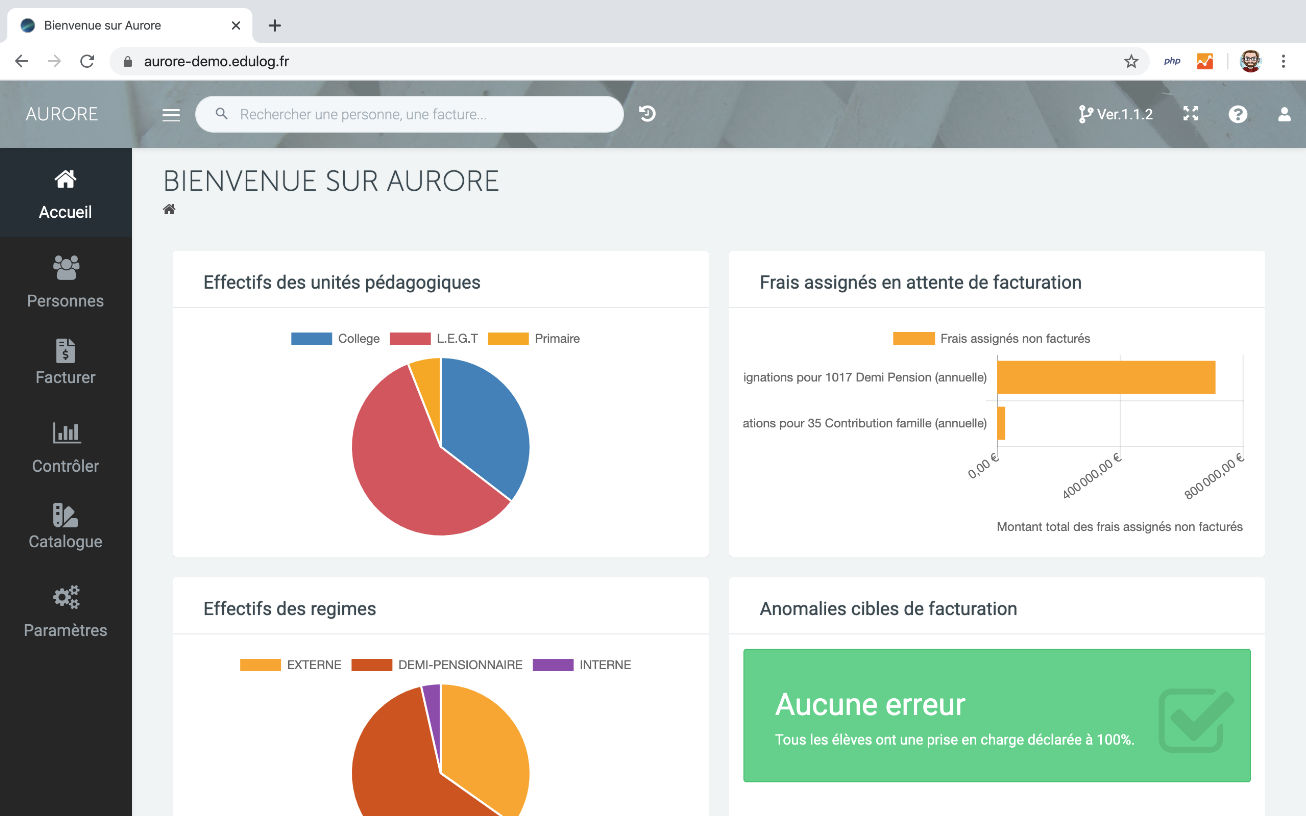Click the orange analytics extension icon

point(1205,61)
